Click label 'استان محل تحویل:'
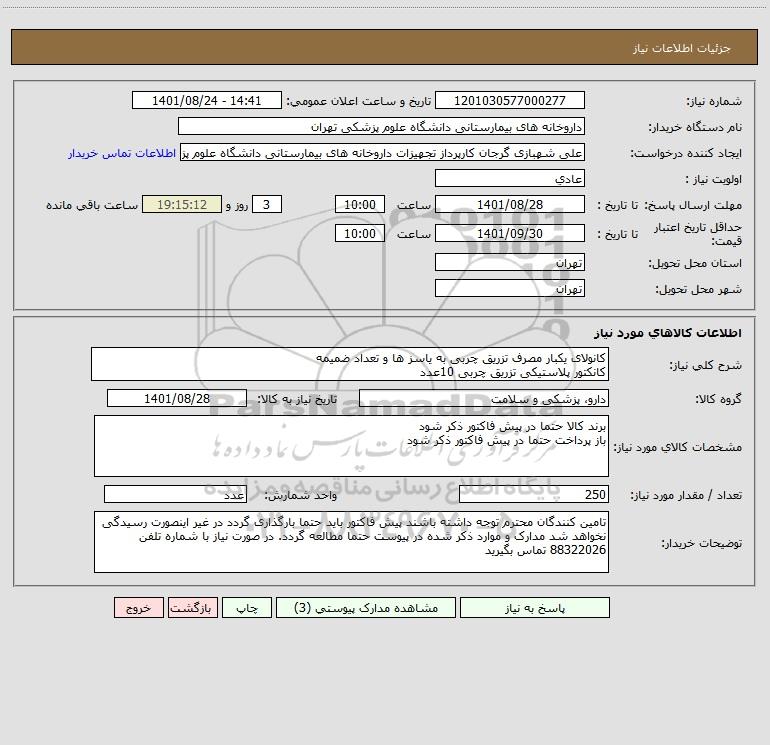 pyautogui.click(x=695, y=264)
